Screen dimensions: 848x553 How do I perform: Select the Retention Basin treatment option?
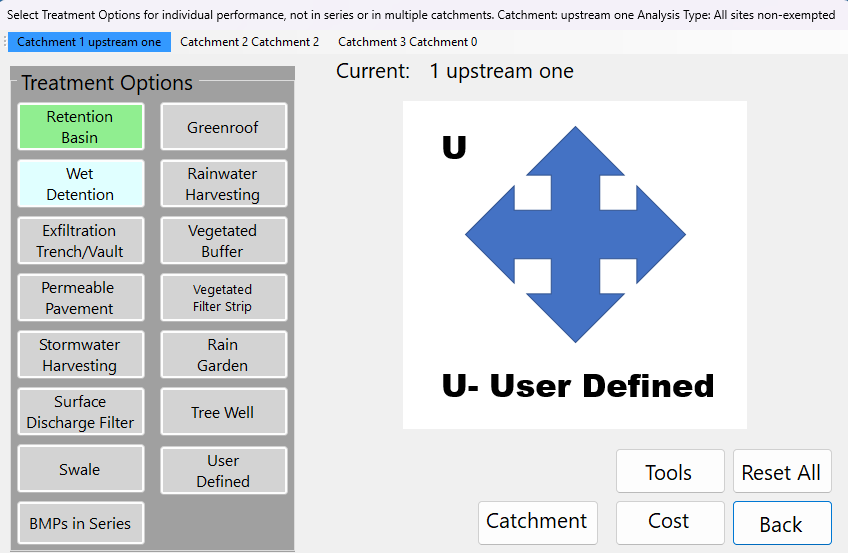click(x=80, y=127)
